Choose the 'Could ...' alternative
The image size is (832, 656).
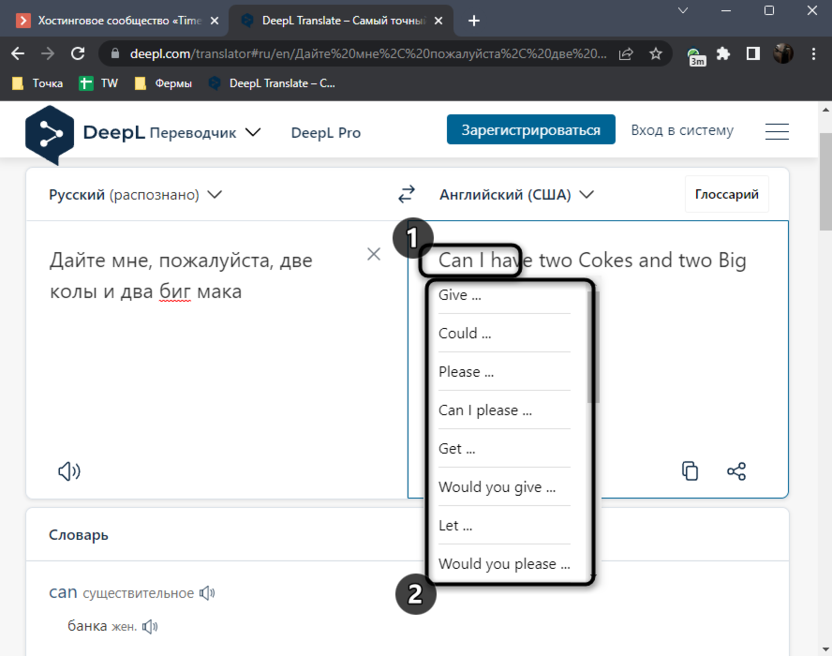pos(465,333)
